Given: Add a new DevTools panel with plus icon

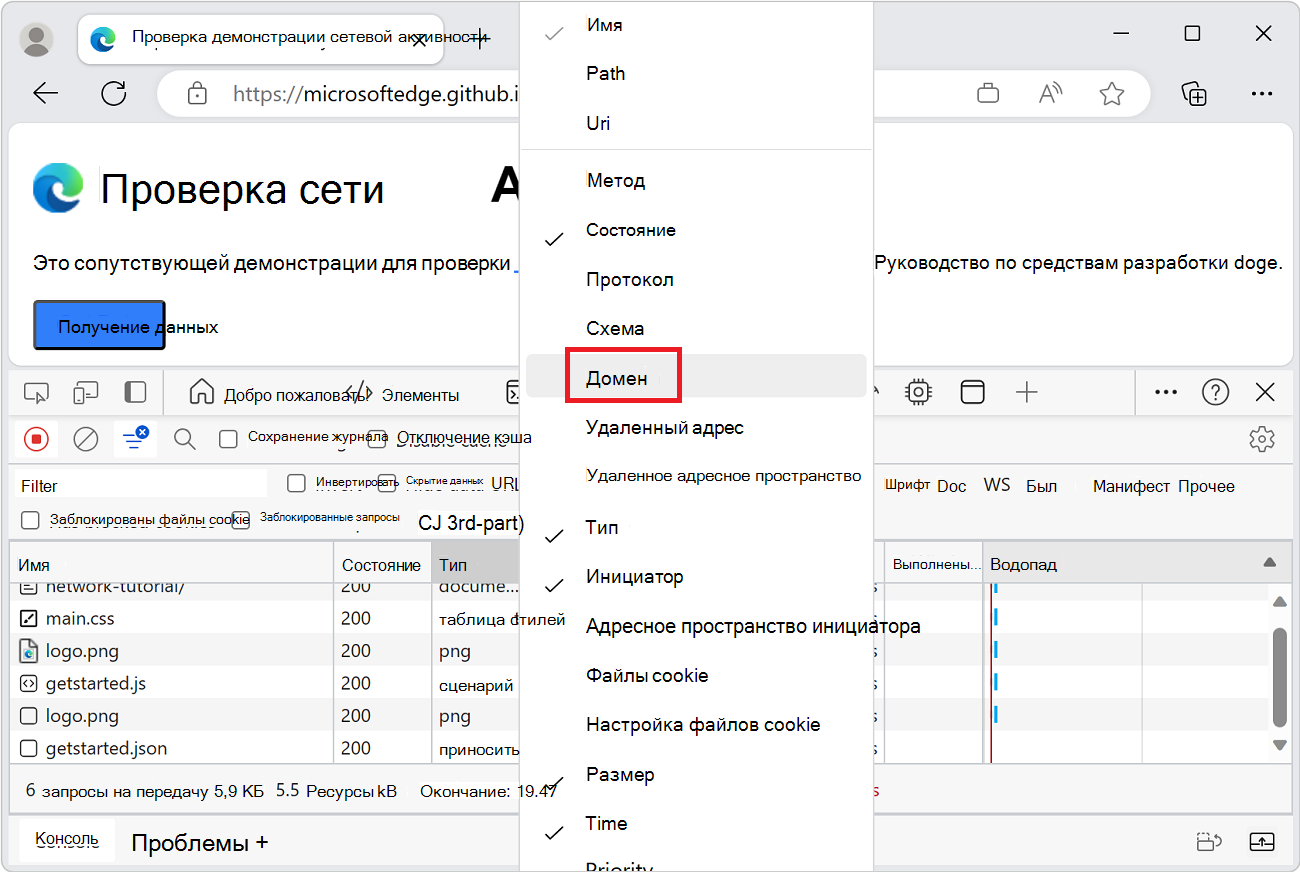Looking at the screenshot, I should (1026, 392).
